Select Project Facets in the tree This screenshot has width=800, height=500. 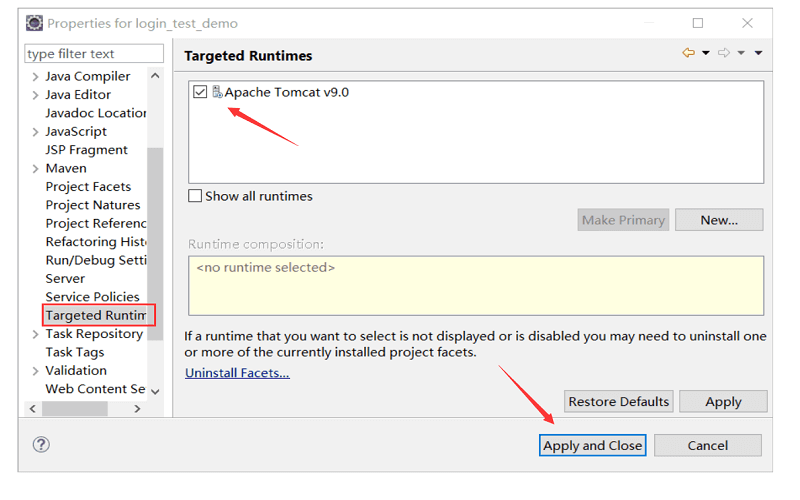click(88, 187)
